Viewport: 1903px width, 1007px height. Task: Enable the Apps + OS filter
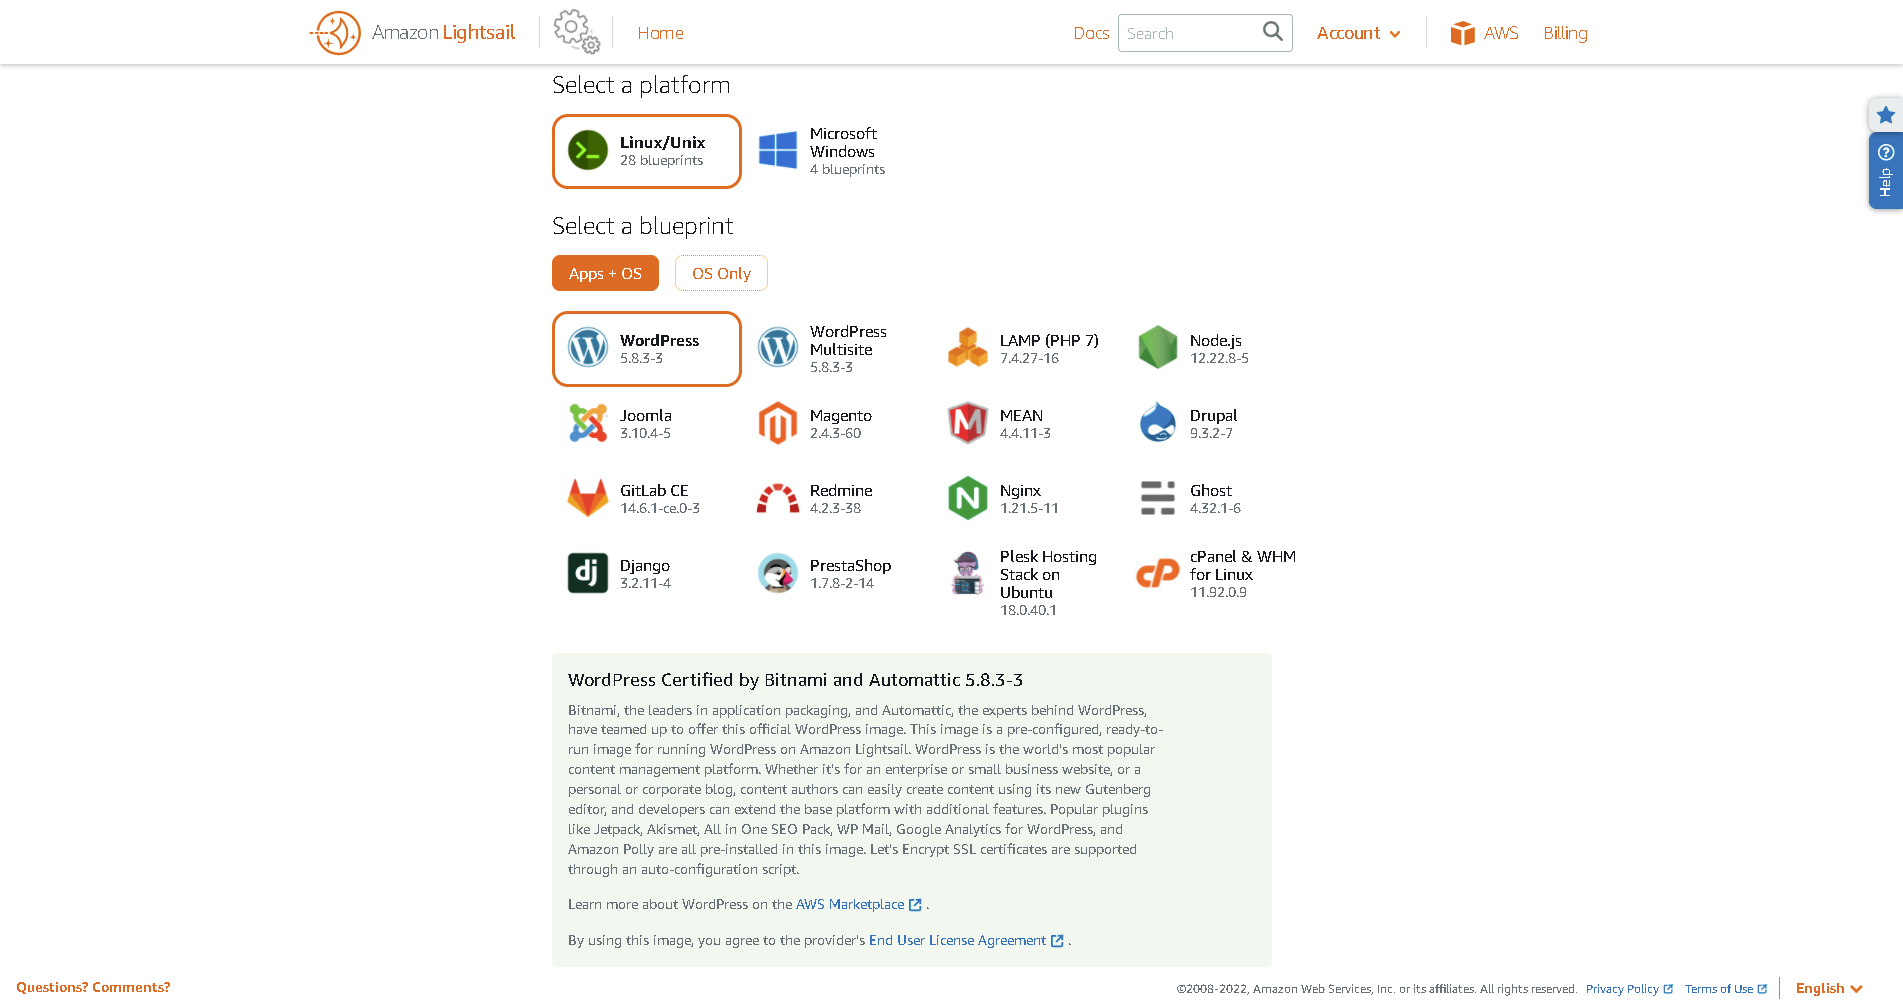point(605,273)
